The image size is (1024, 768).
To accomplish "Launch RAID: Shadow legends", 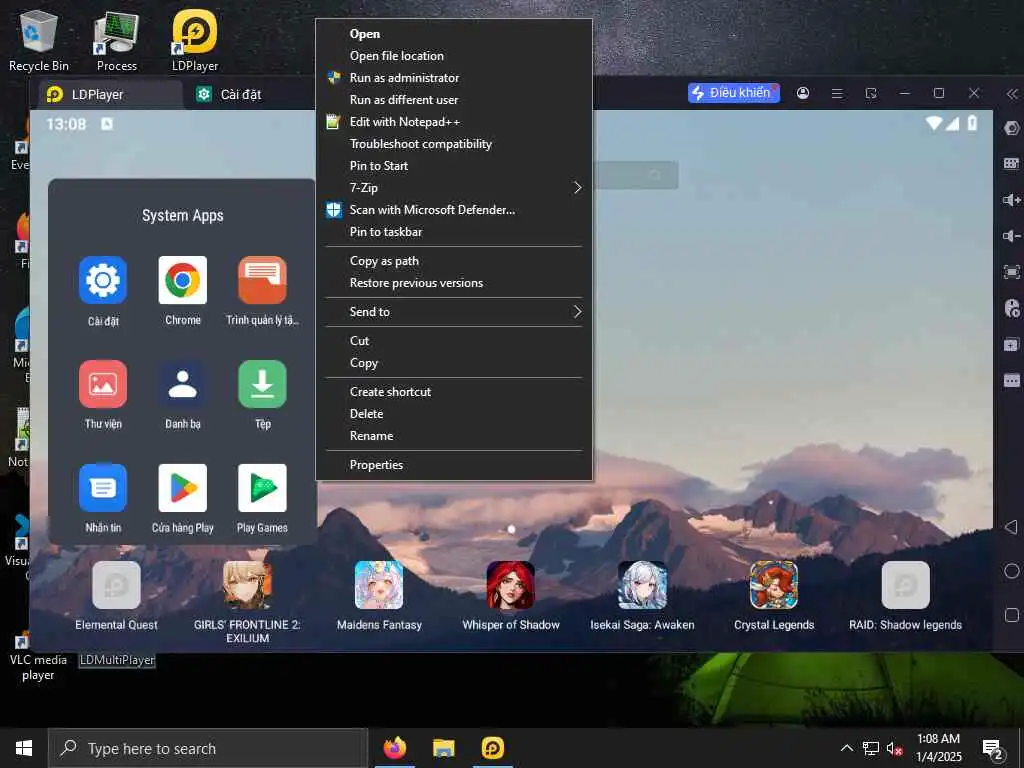I will 905,596.
